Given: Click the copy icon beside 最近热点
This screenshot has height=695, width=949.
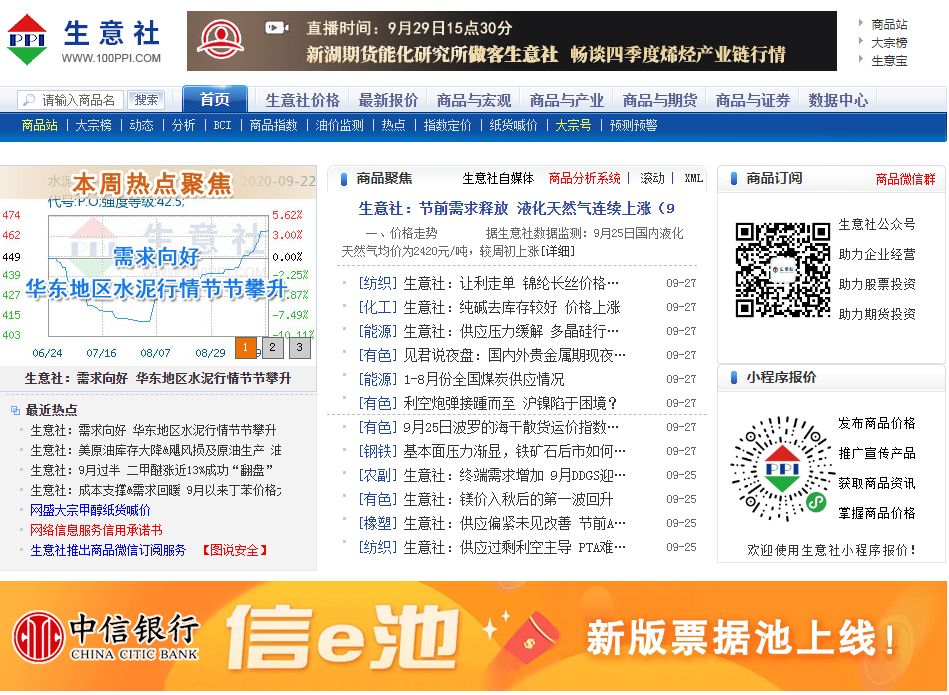Looking at the screenshot, I should [x=13, y=408].
